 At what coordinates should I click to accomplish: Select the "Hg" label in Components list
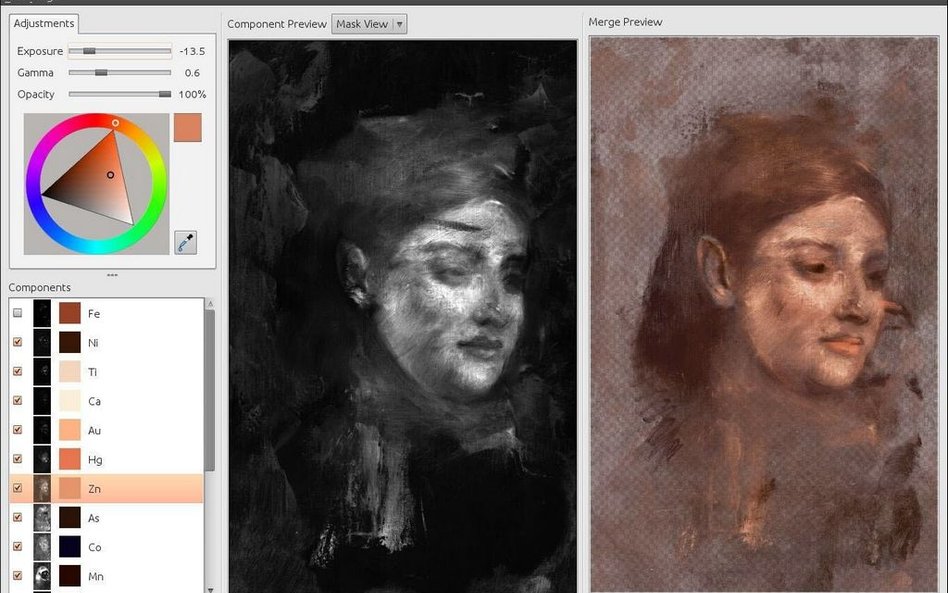coord(95,459)
